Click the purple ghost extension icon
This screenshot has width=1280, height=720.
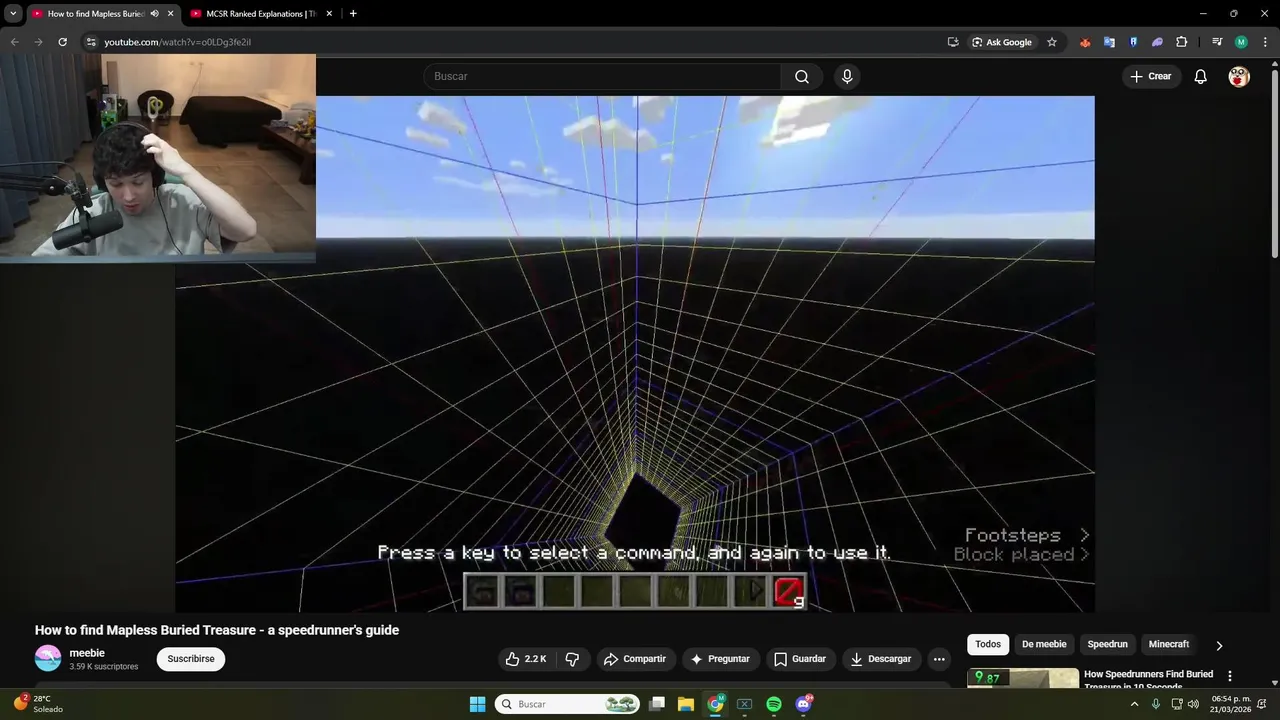click(x=1157, y=42)
